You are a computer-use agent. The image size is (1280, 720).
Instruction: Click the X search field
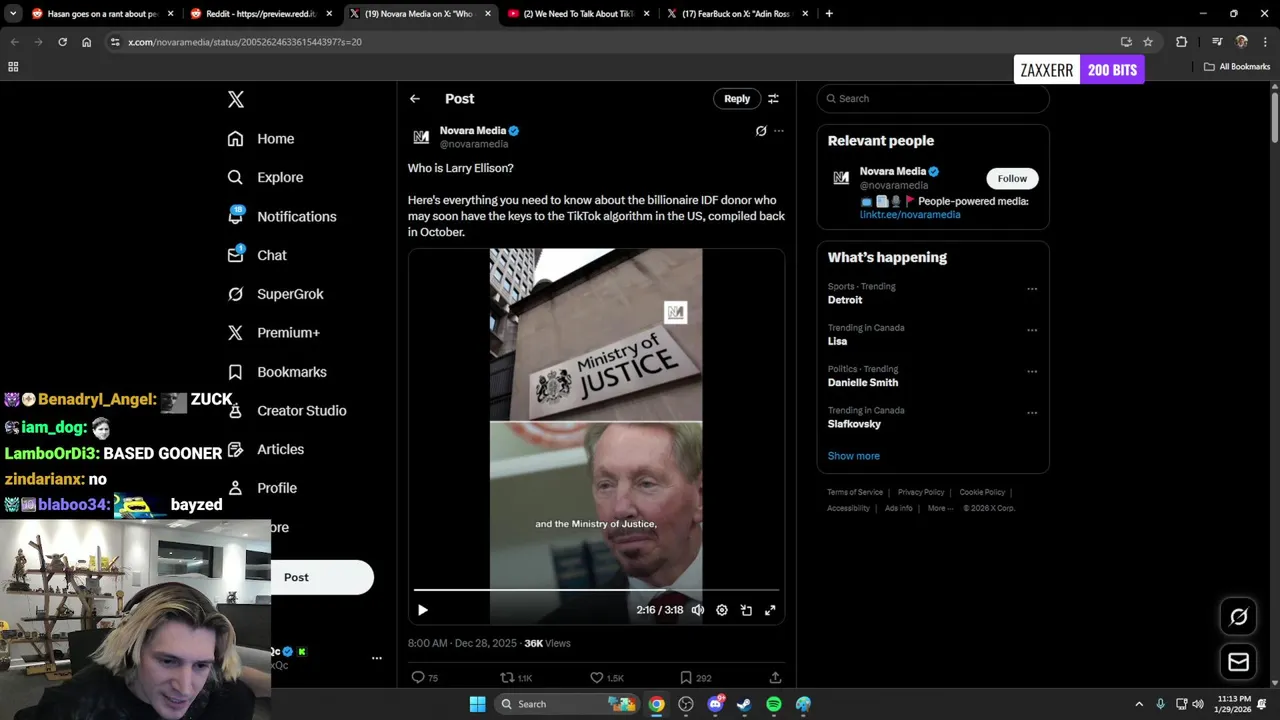(933, 98)
